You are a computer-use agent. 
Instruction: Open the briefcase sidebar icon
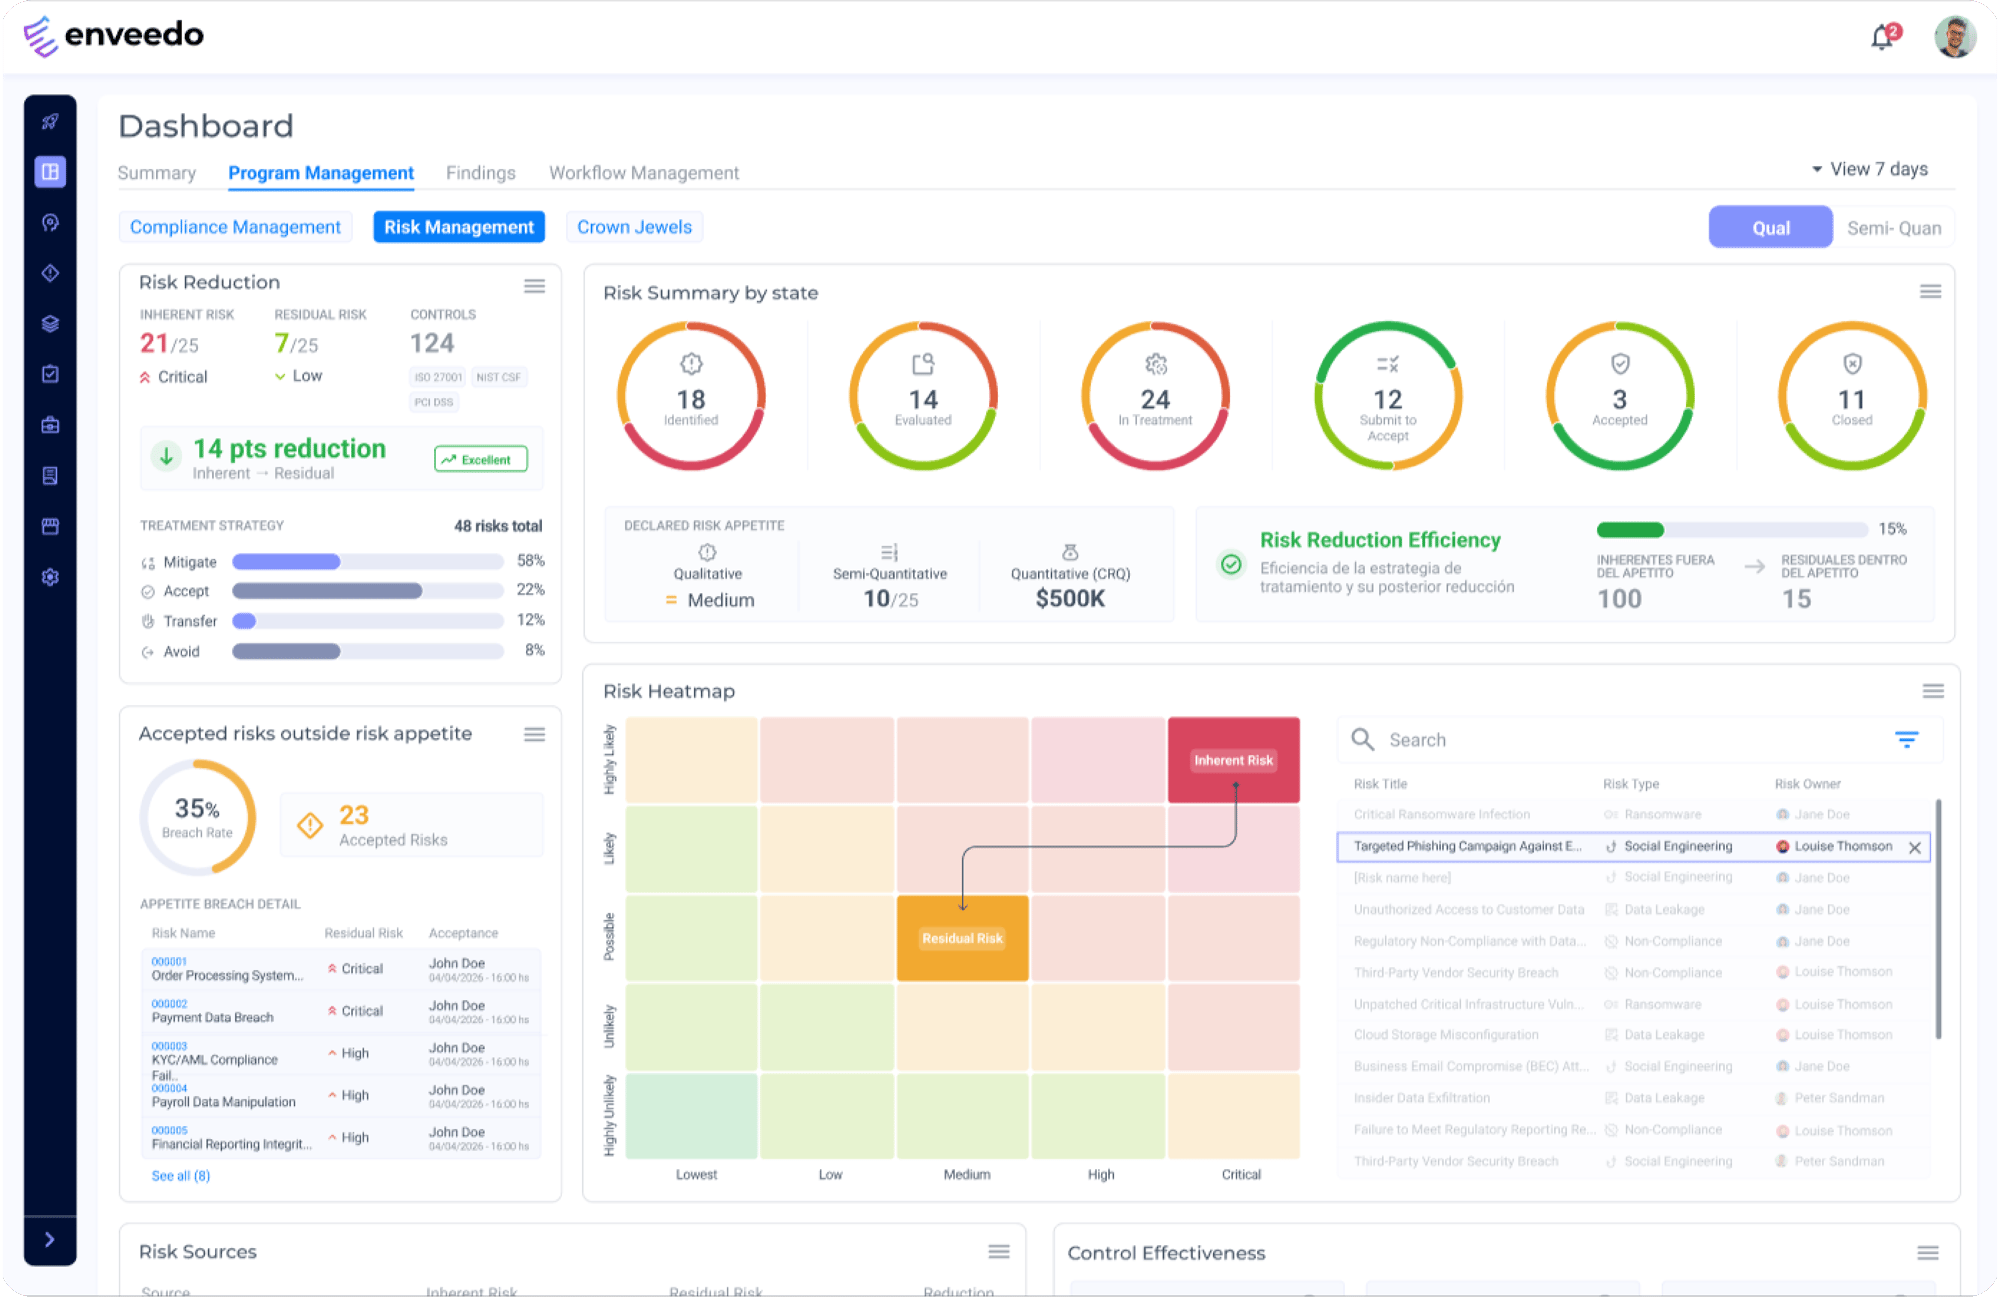click(50, 425)
